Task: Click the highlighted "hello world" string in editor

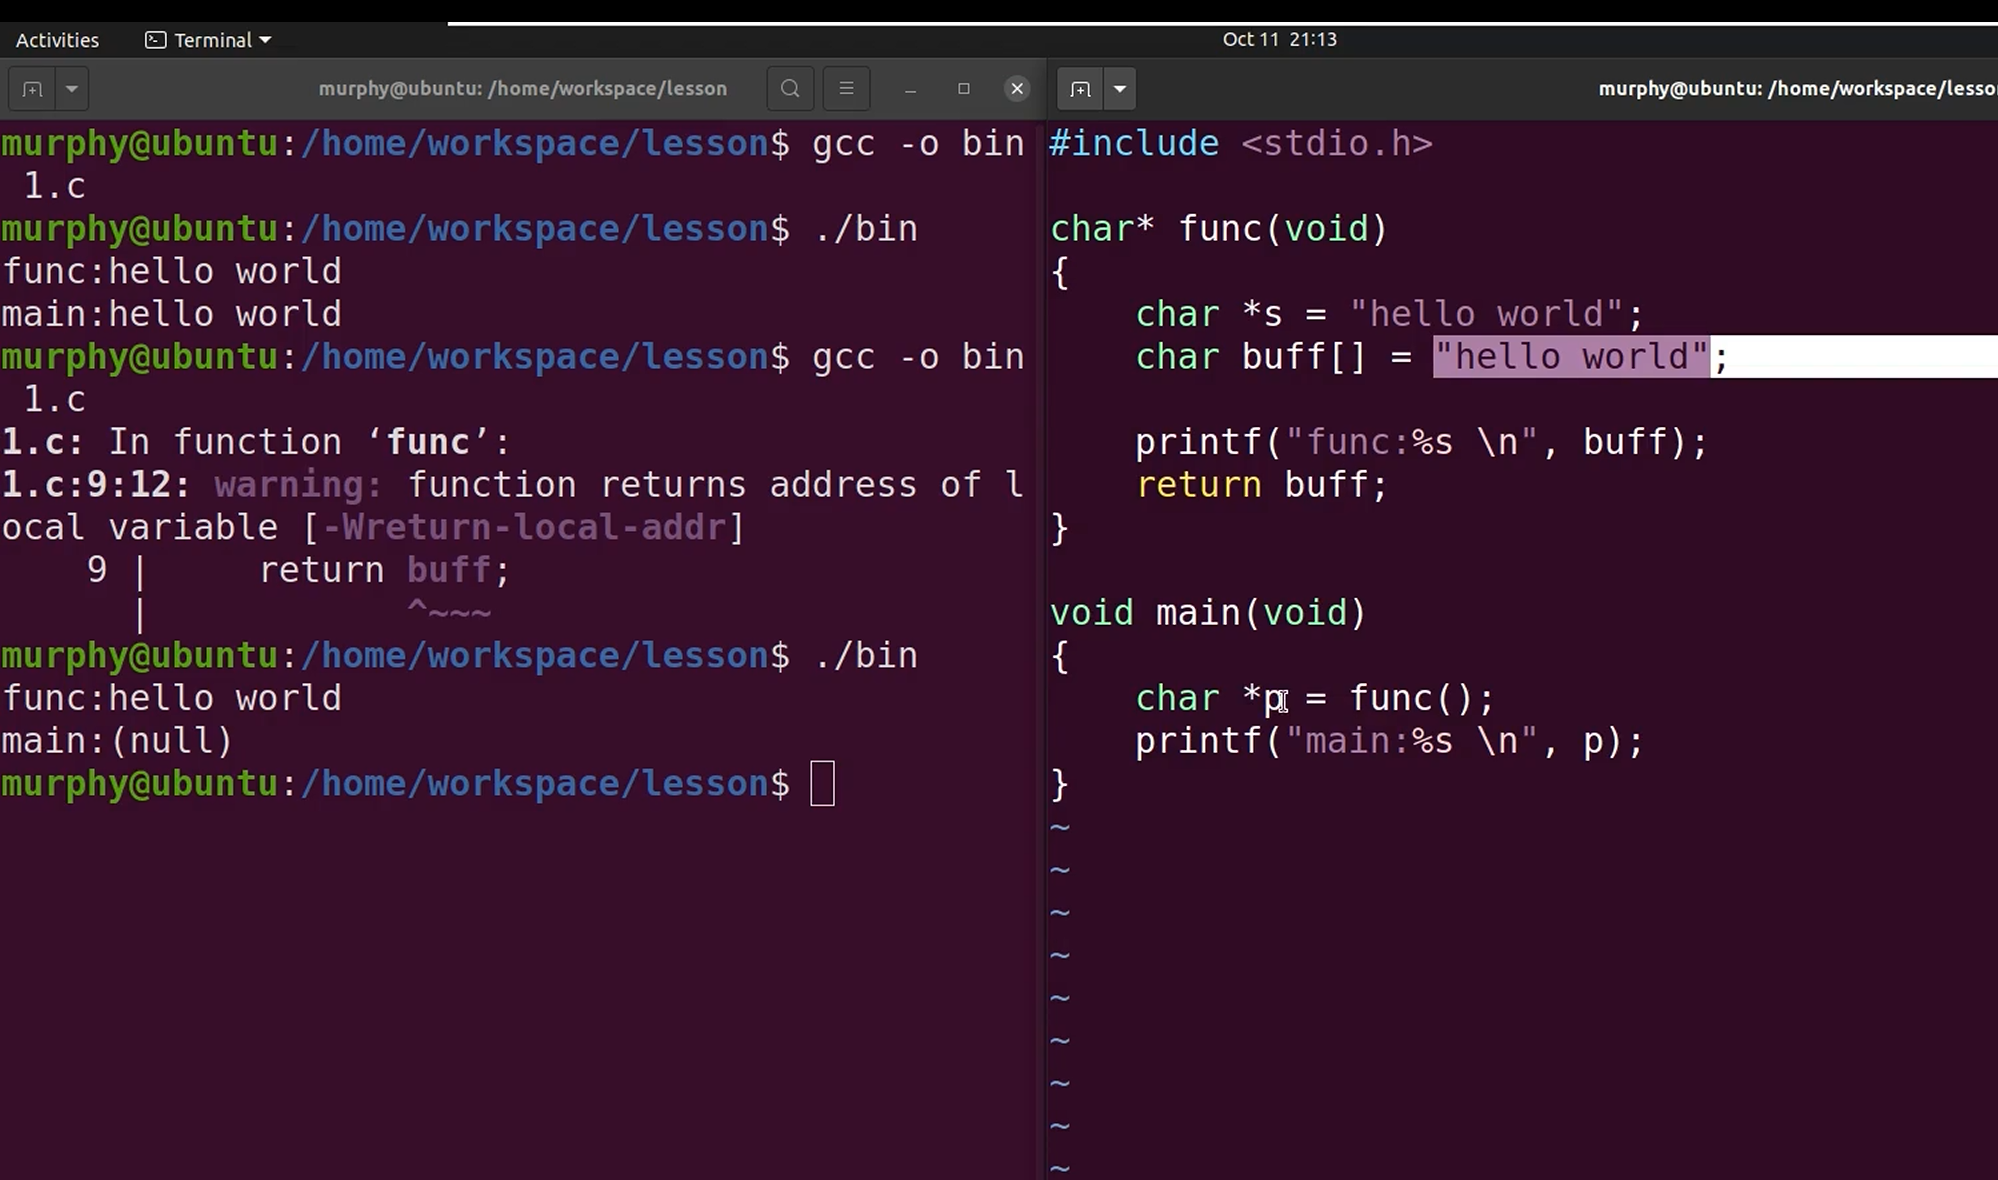Action: click(x=1571, y=357)
